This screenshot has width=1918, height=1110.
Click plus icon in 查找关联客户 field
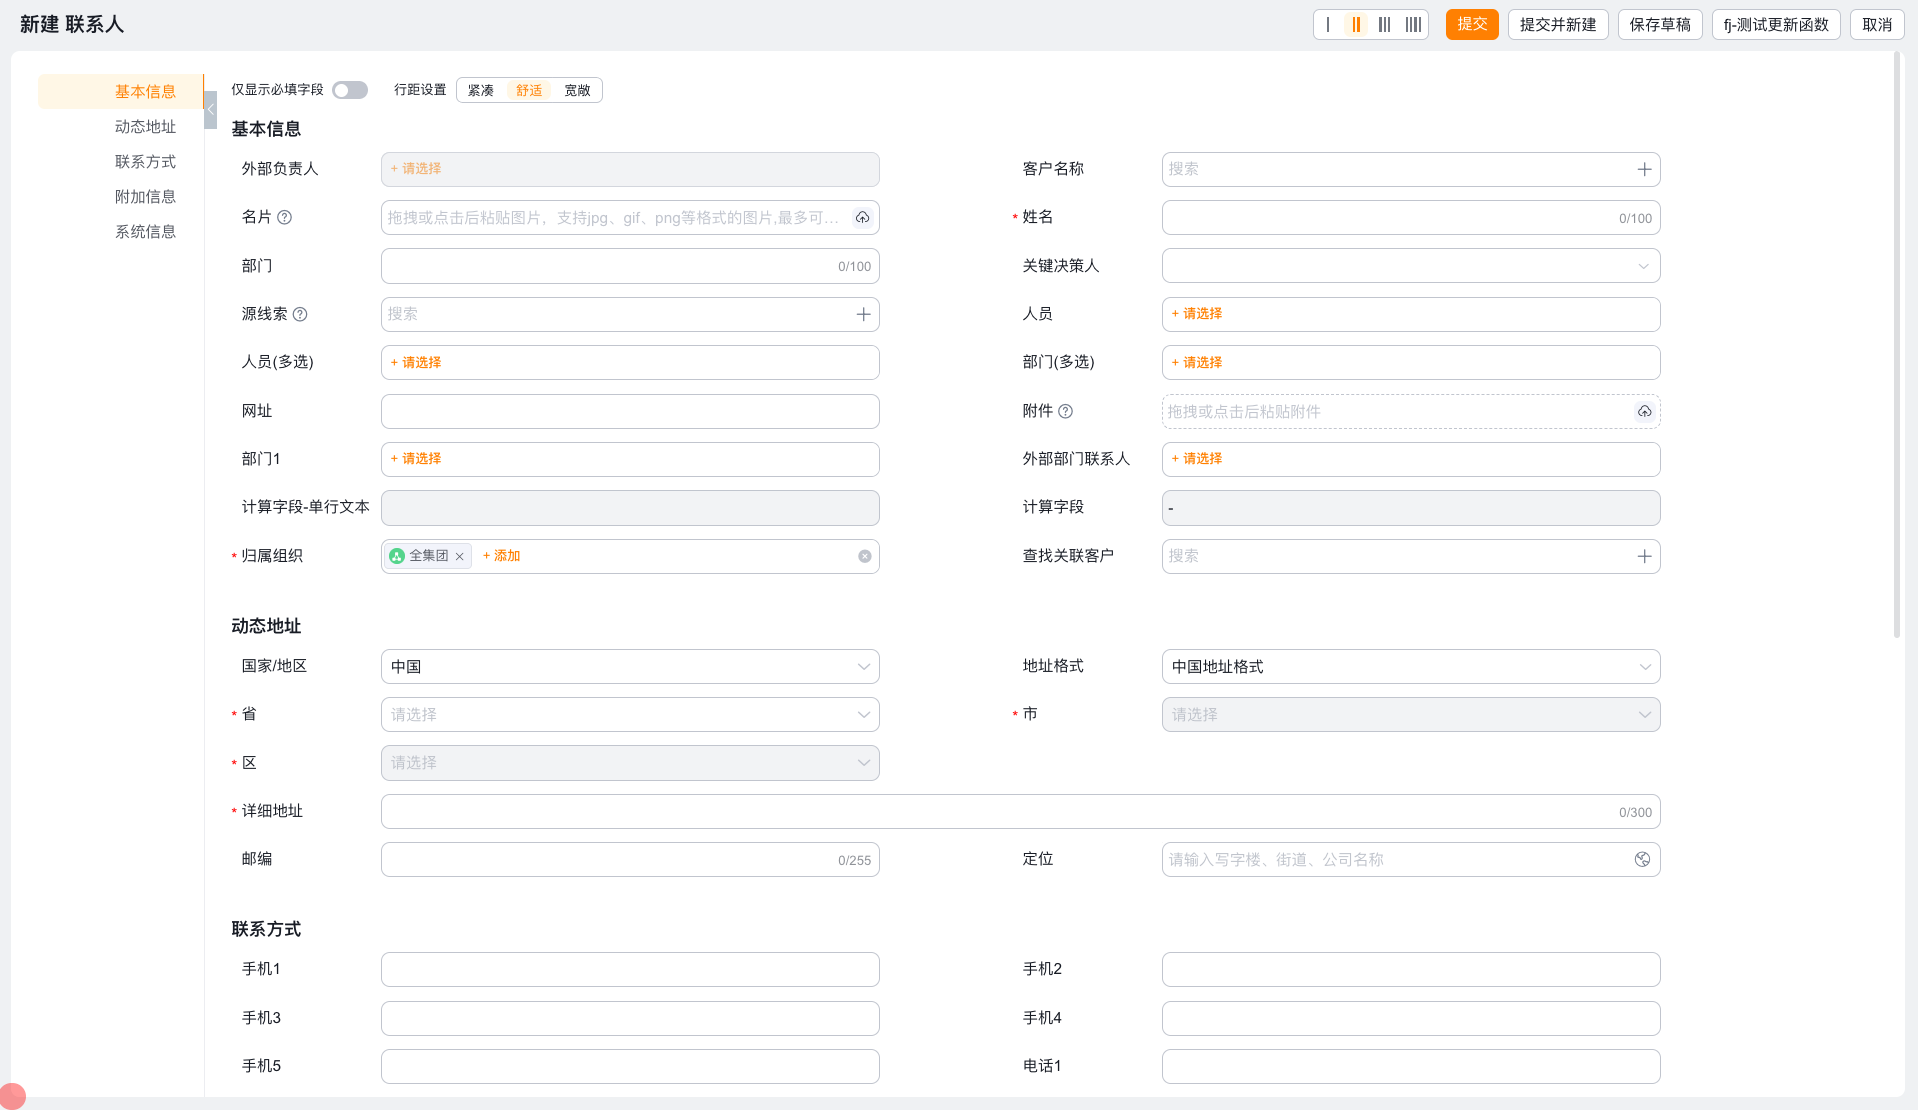1645,556
